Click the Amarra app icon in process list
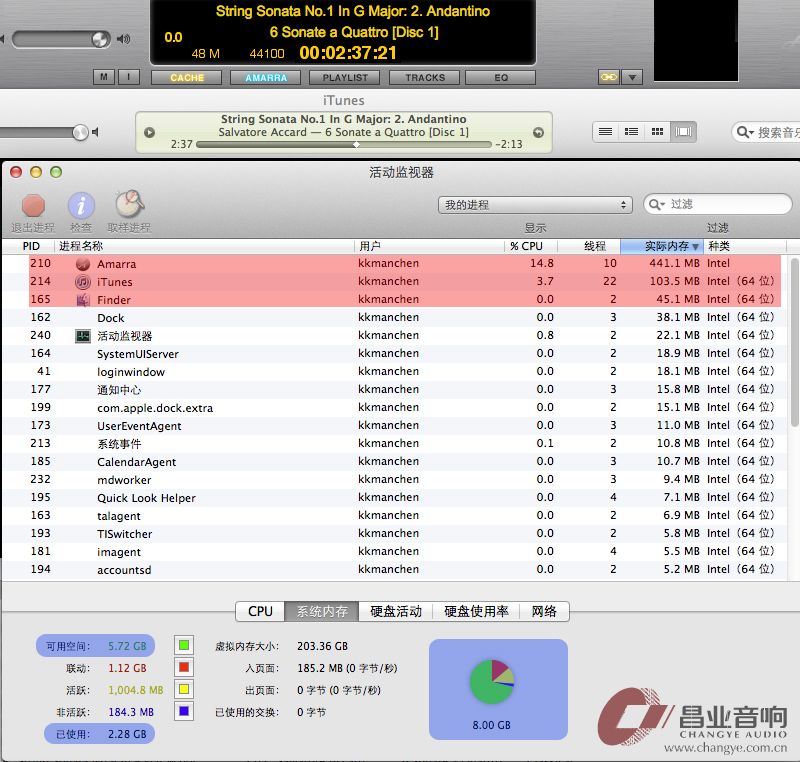Viewport: 800px width, 762px height. (83, 264)
